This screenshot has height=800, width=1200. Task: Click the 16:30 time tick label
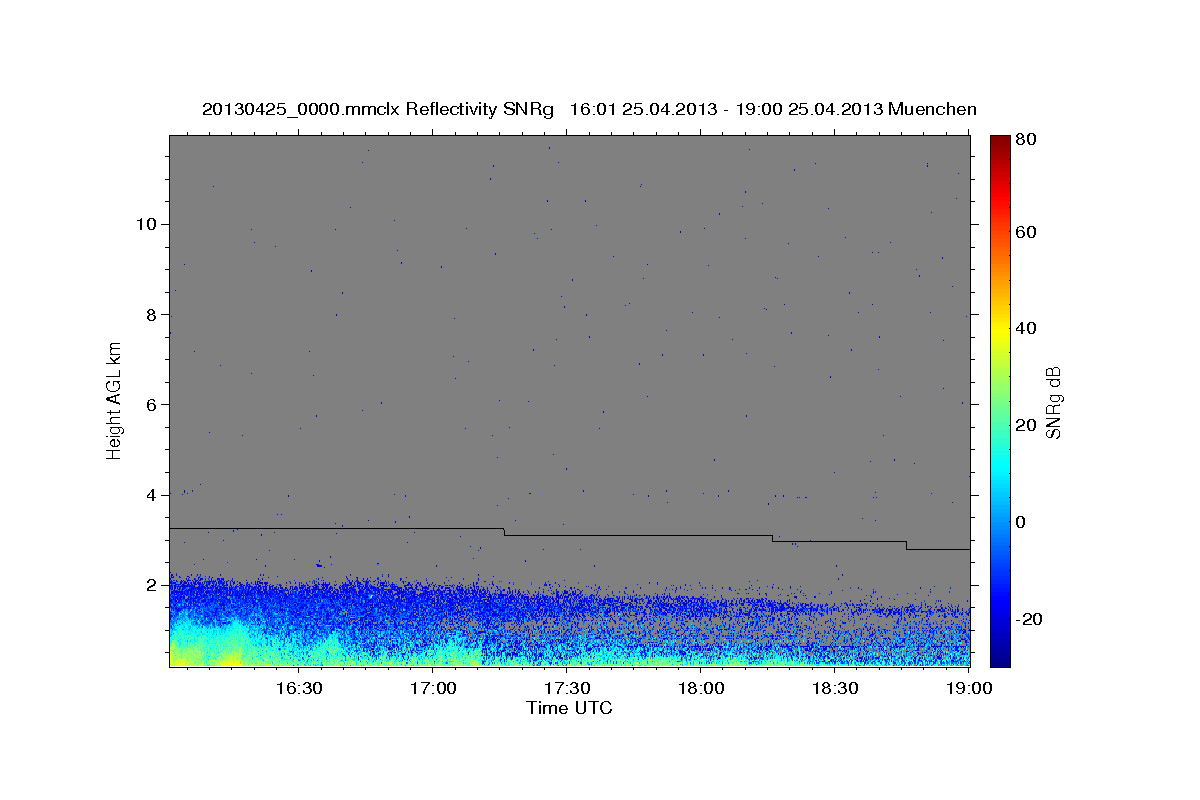[x=299, y=688]
